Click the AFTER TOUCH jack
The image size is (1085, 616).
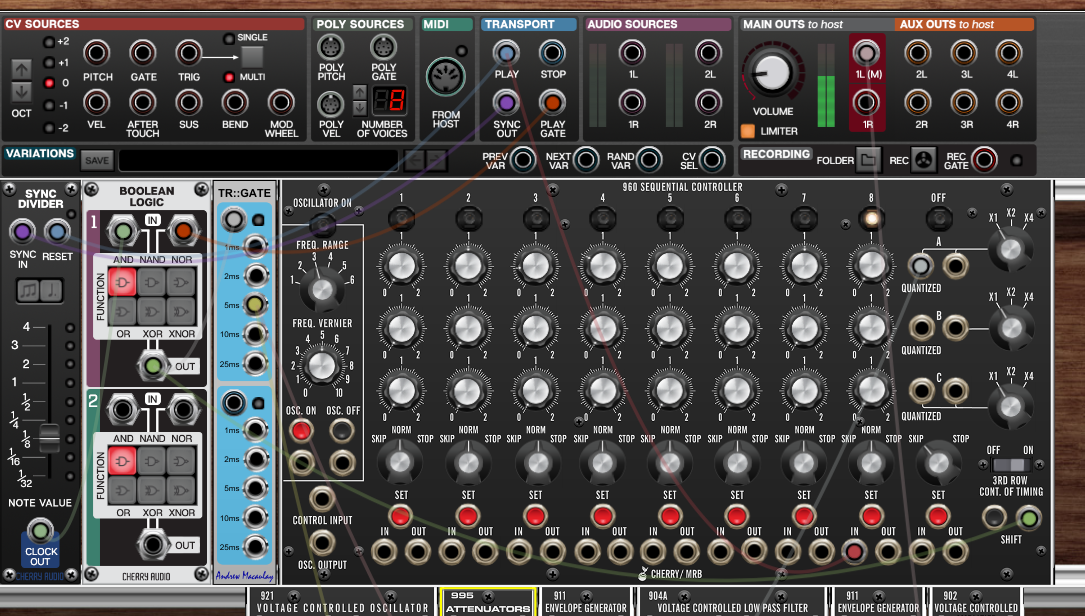(143, 103)
